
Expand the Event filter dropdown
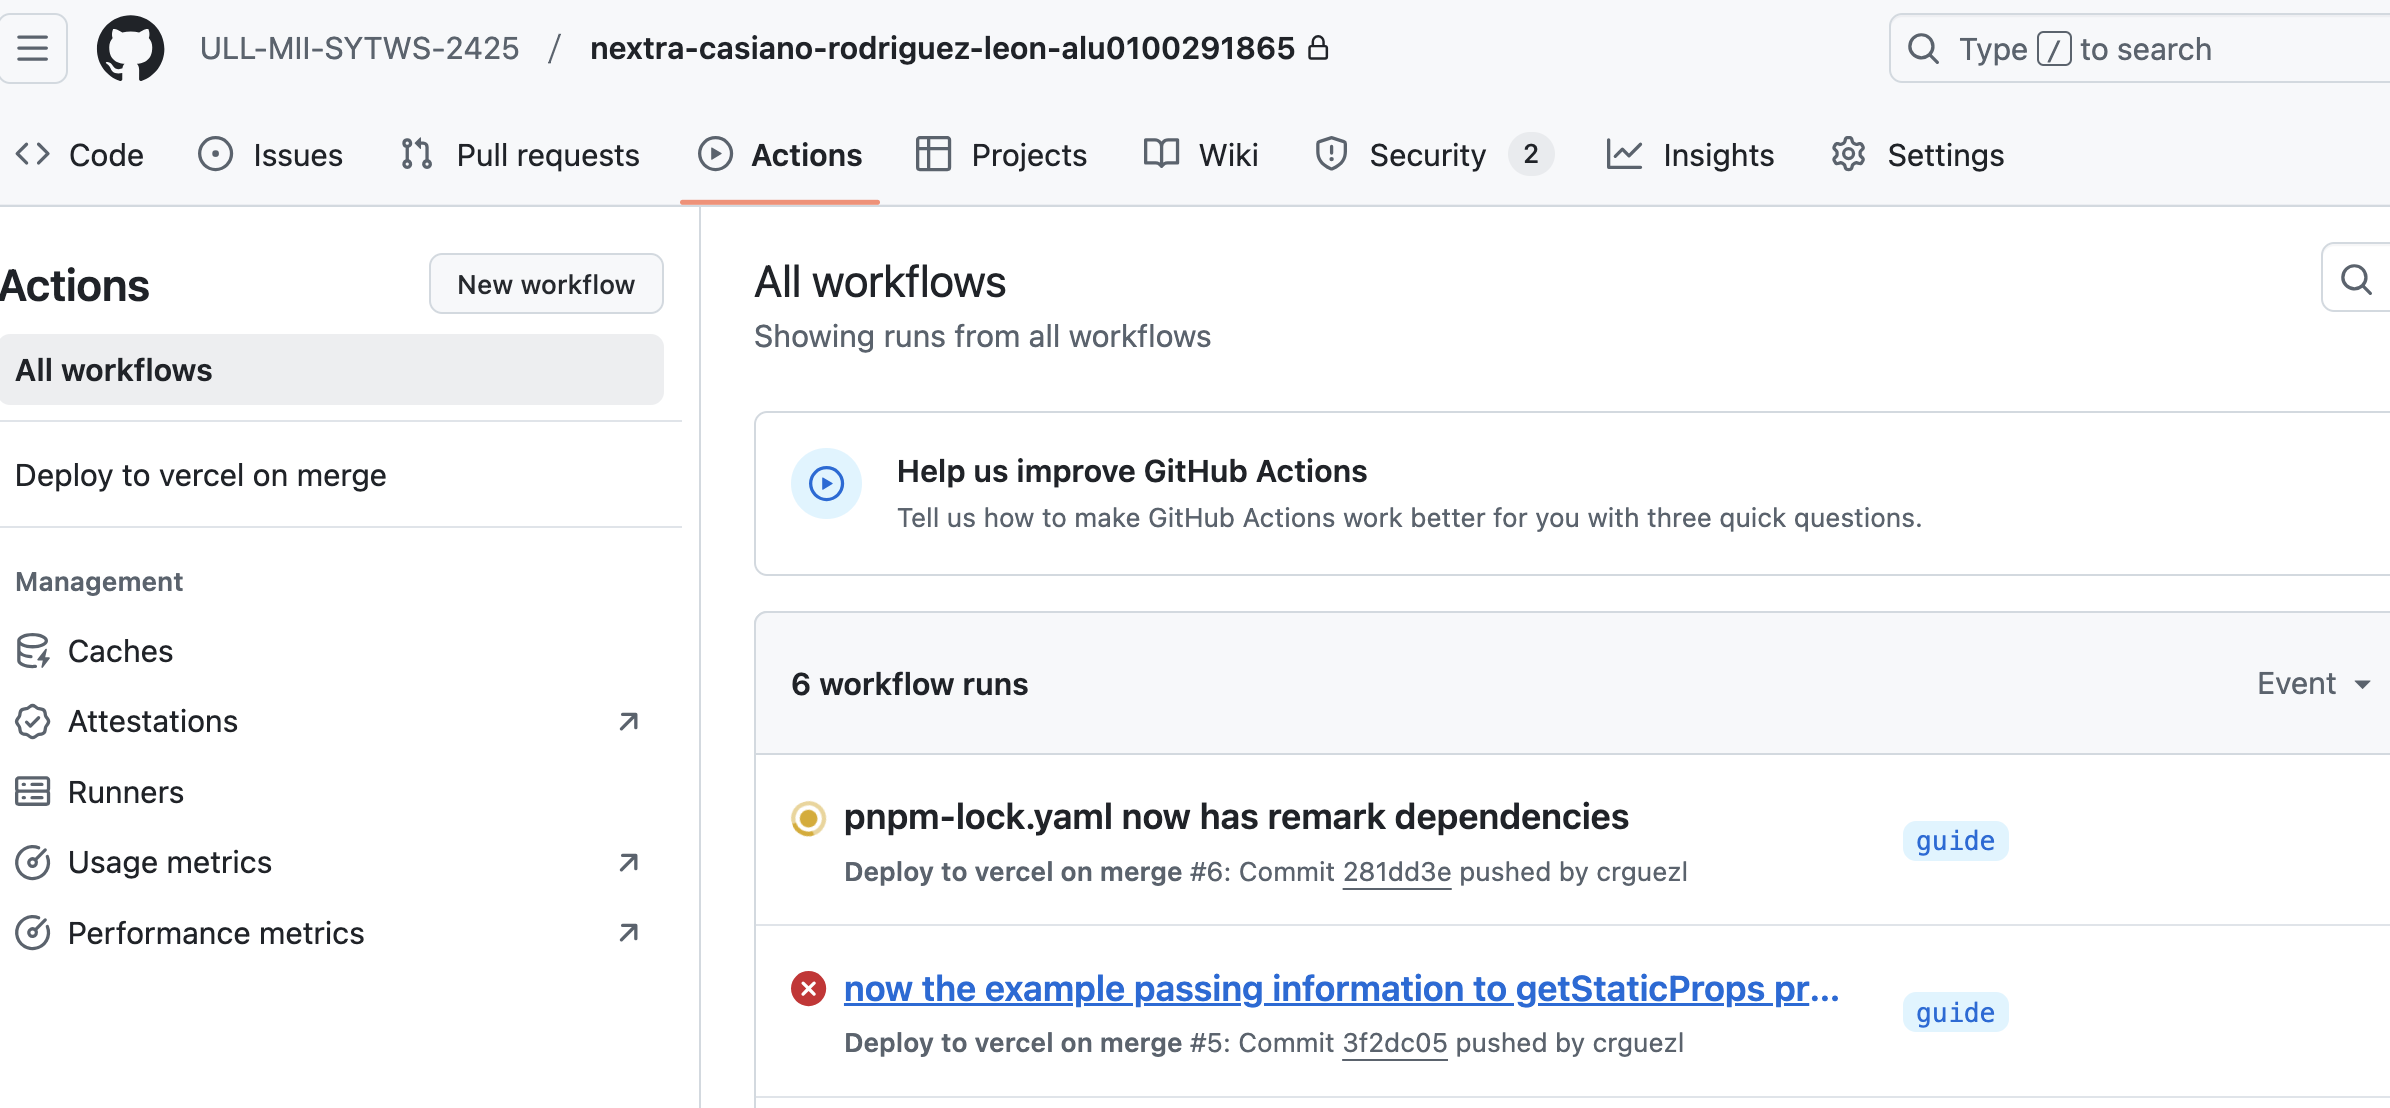pos(2314,684)
